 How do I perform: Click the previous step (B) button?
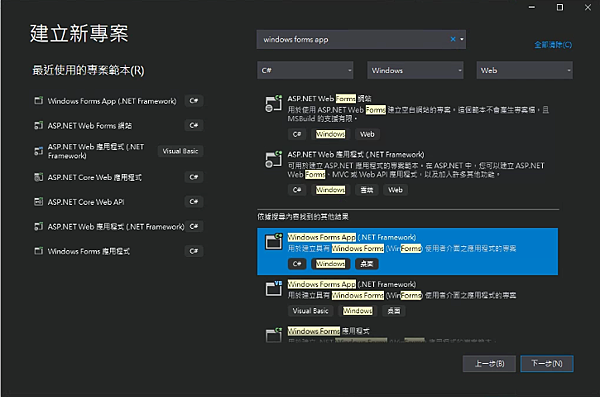point(489,364)
